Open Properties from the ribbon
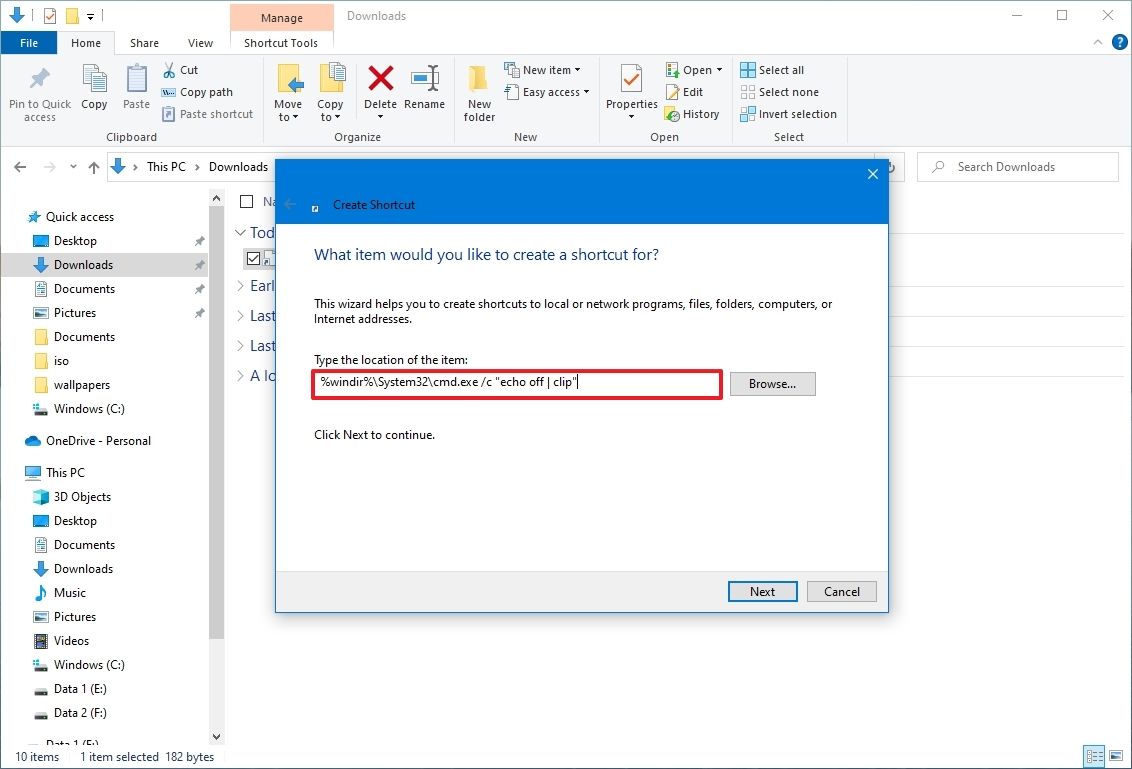The width and height of the screenshot is (1132, 769). point(629,90)
